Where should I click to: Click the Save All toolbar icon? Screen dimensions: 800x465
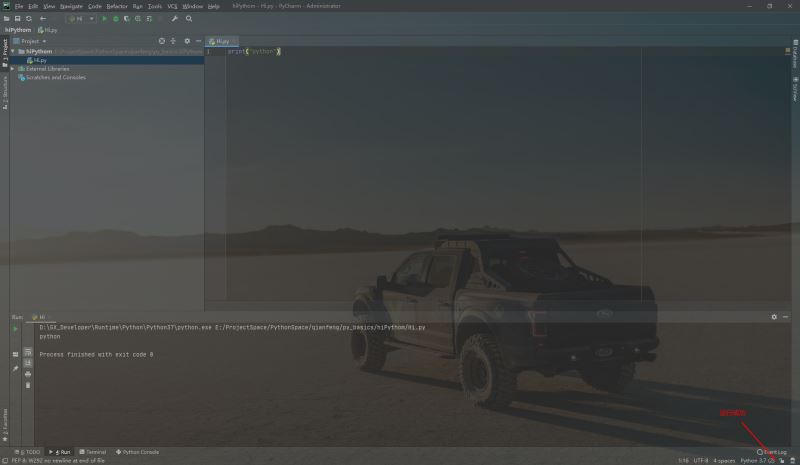pos(17,19)
